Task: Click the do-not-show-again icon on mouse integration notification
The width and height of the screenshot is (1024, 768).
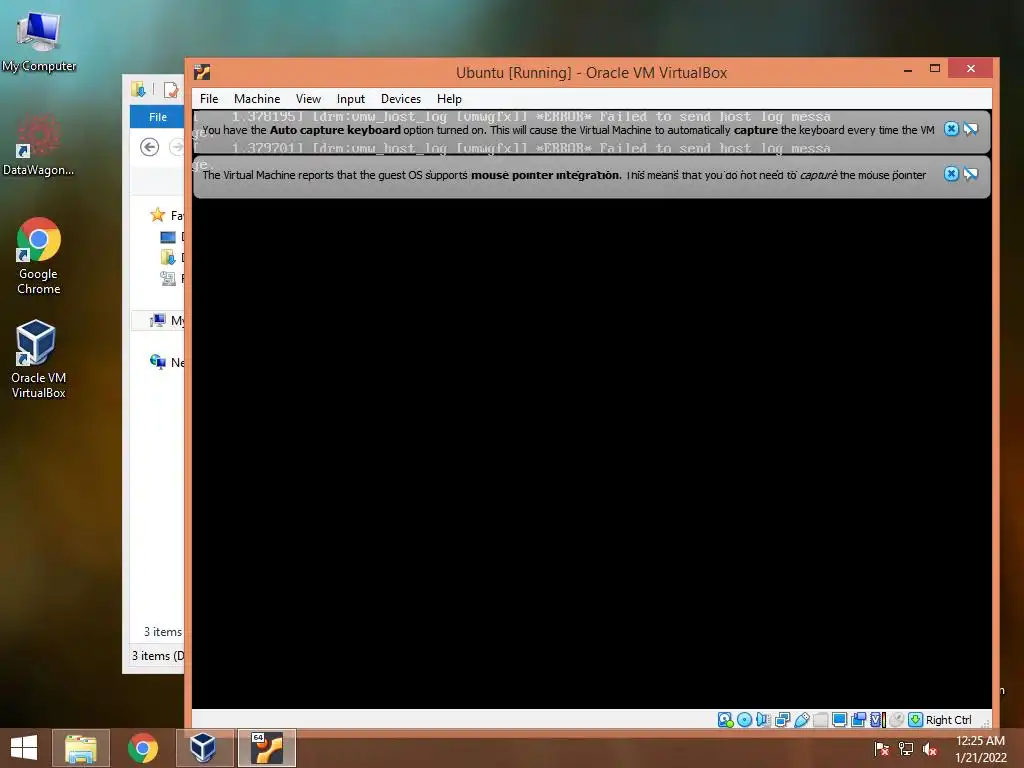Action: (970, 174)
